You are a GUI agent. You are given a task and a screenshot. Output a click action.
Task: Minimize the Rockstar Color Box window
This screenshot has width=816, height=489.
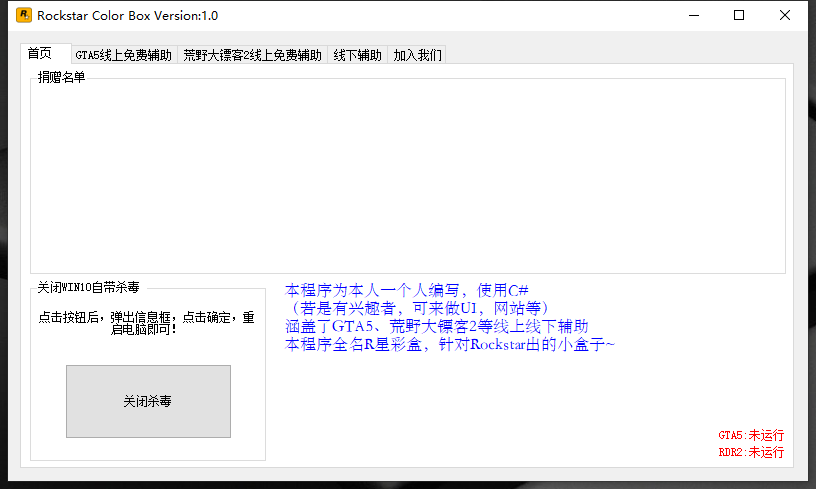pos(694,16)
